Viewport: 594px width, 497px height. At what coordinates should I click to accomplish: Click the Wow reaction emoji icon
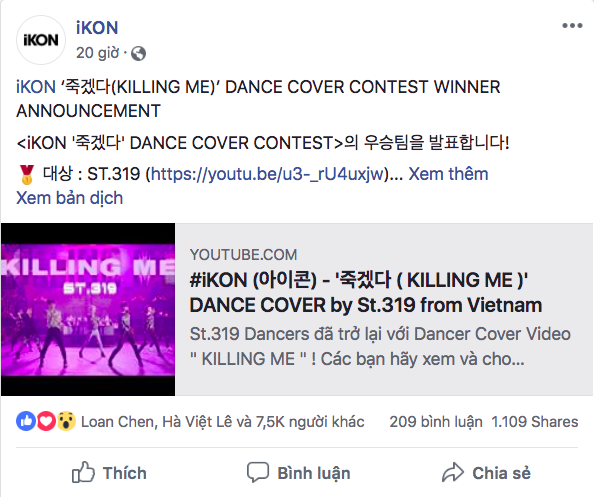pyautogui.click(x=67, y=421)
